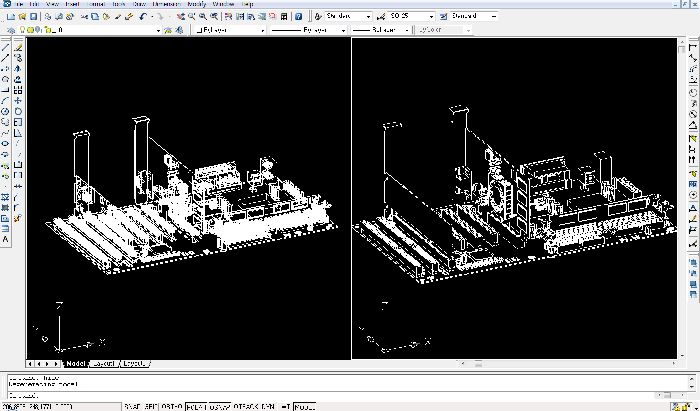Click the Zoom Previous icon

[214, 17]
